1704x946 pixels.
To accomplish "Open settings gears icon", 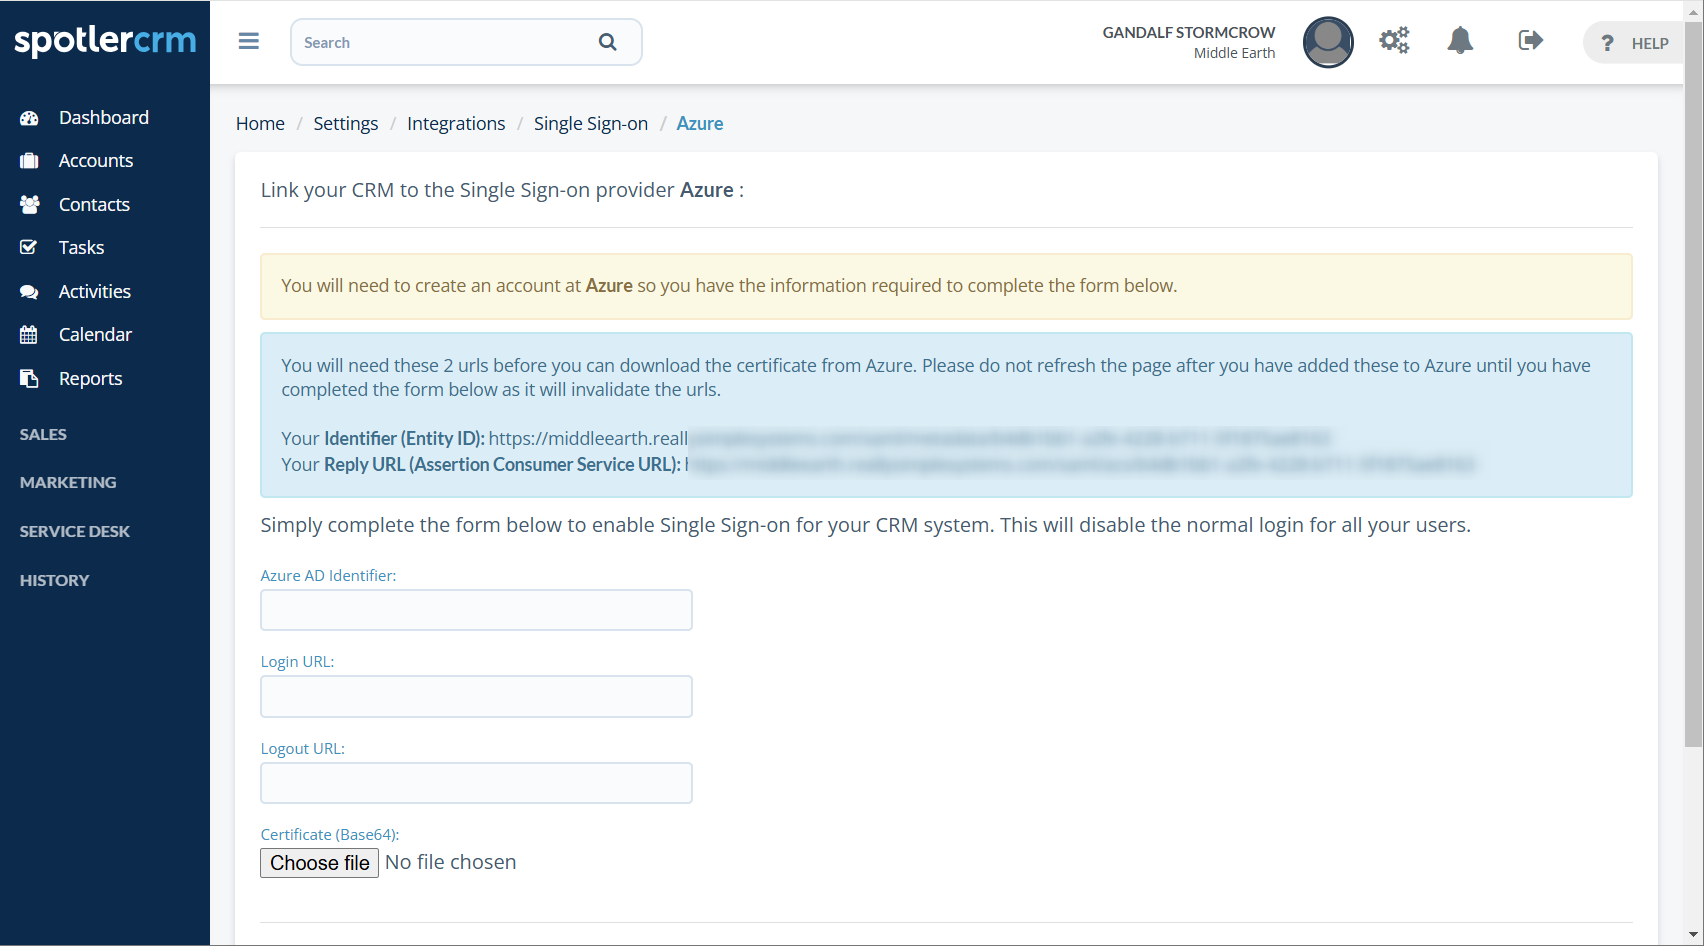I will (1394, 40).
